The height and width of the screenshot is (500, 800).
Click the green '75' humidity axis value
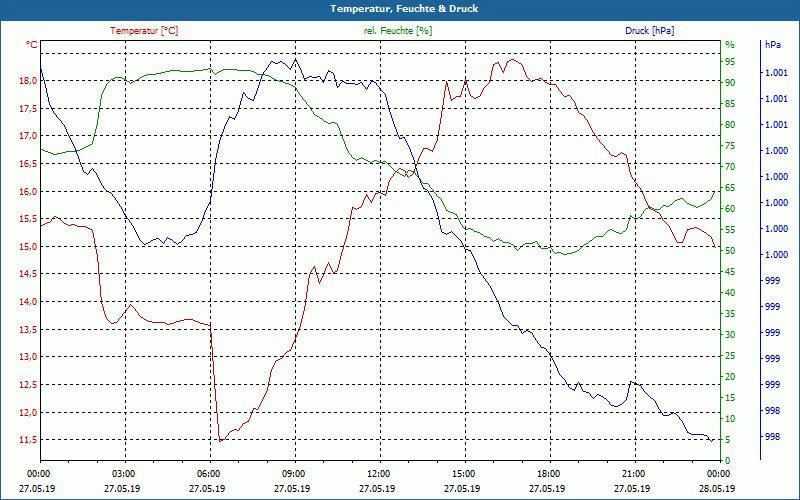(730, 146)
